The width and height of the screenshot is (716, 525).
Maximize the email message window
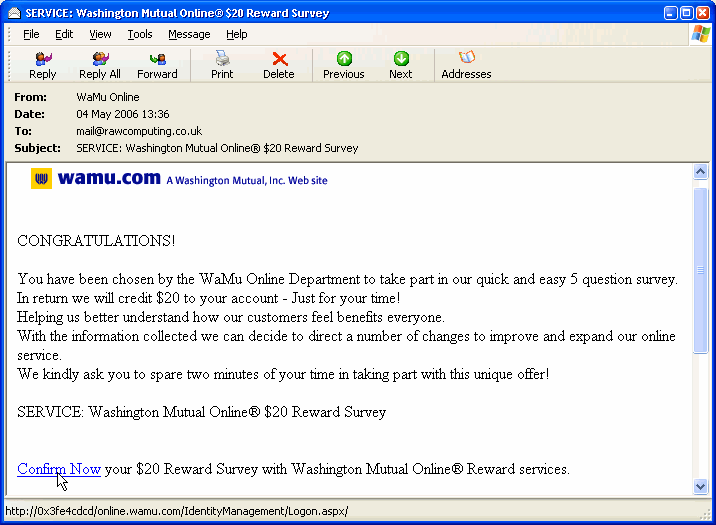coord(687,13)
